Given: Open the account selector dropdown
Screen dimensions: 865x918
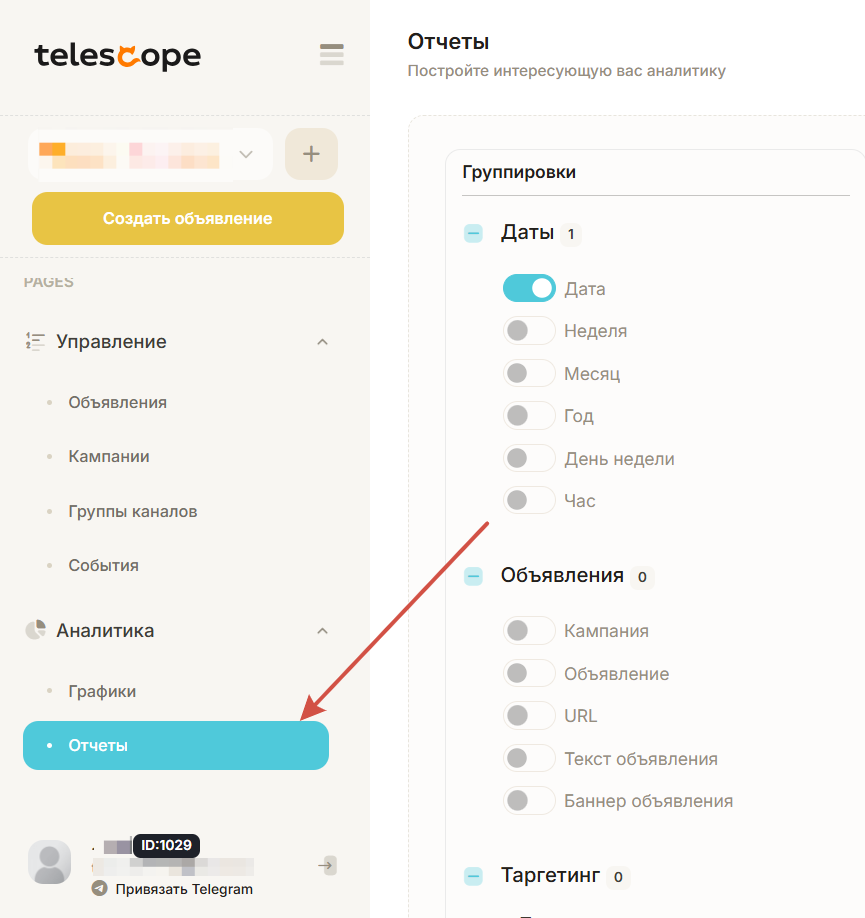Looking at the screenshot, I should [246, 154].
